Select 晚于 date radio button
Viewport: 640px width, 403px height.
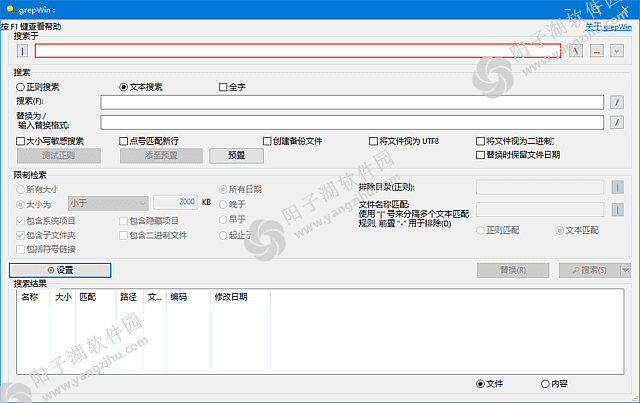click(x=232, y=204)
